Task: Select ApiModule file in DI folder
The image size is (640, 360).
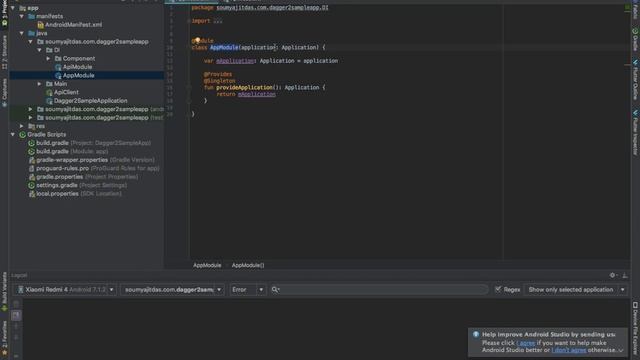Action: [x=77, y=67]
